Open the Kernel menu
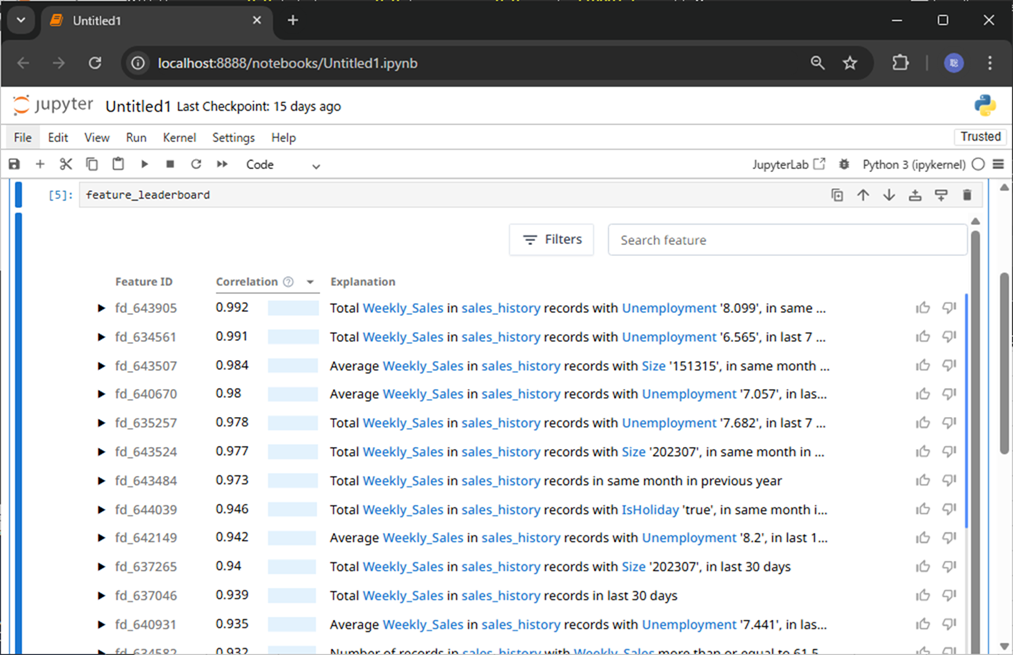This screenshot has height=655, width=1013. pos(179,138)
